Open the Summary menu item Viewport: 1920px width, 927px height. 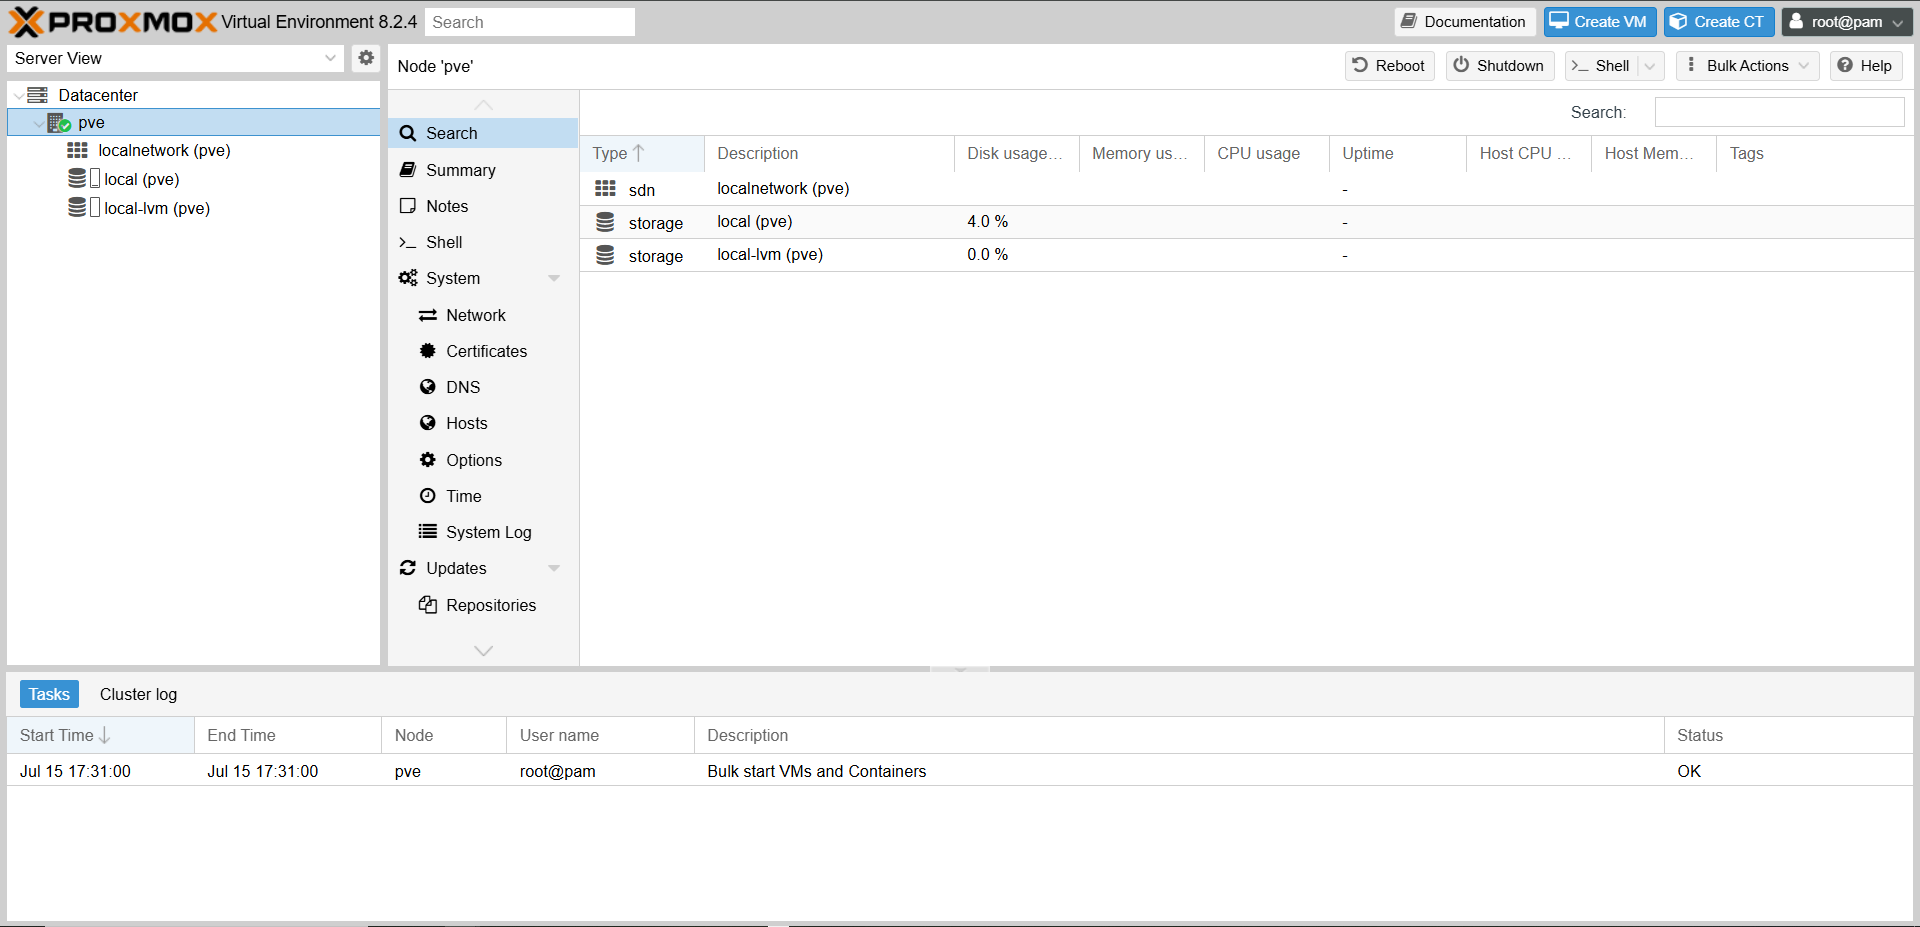point(460,170)
